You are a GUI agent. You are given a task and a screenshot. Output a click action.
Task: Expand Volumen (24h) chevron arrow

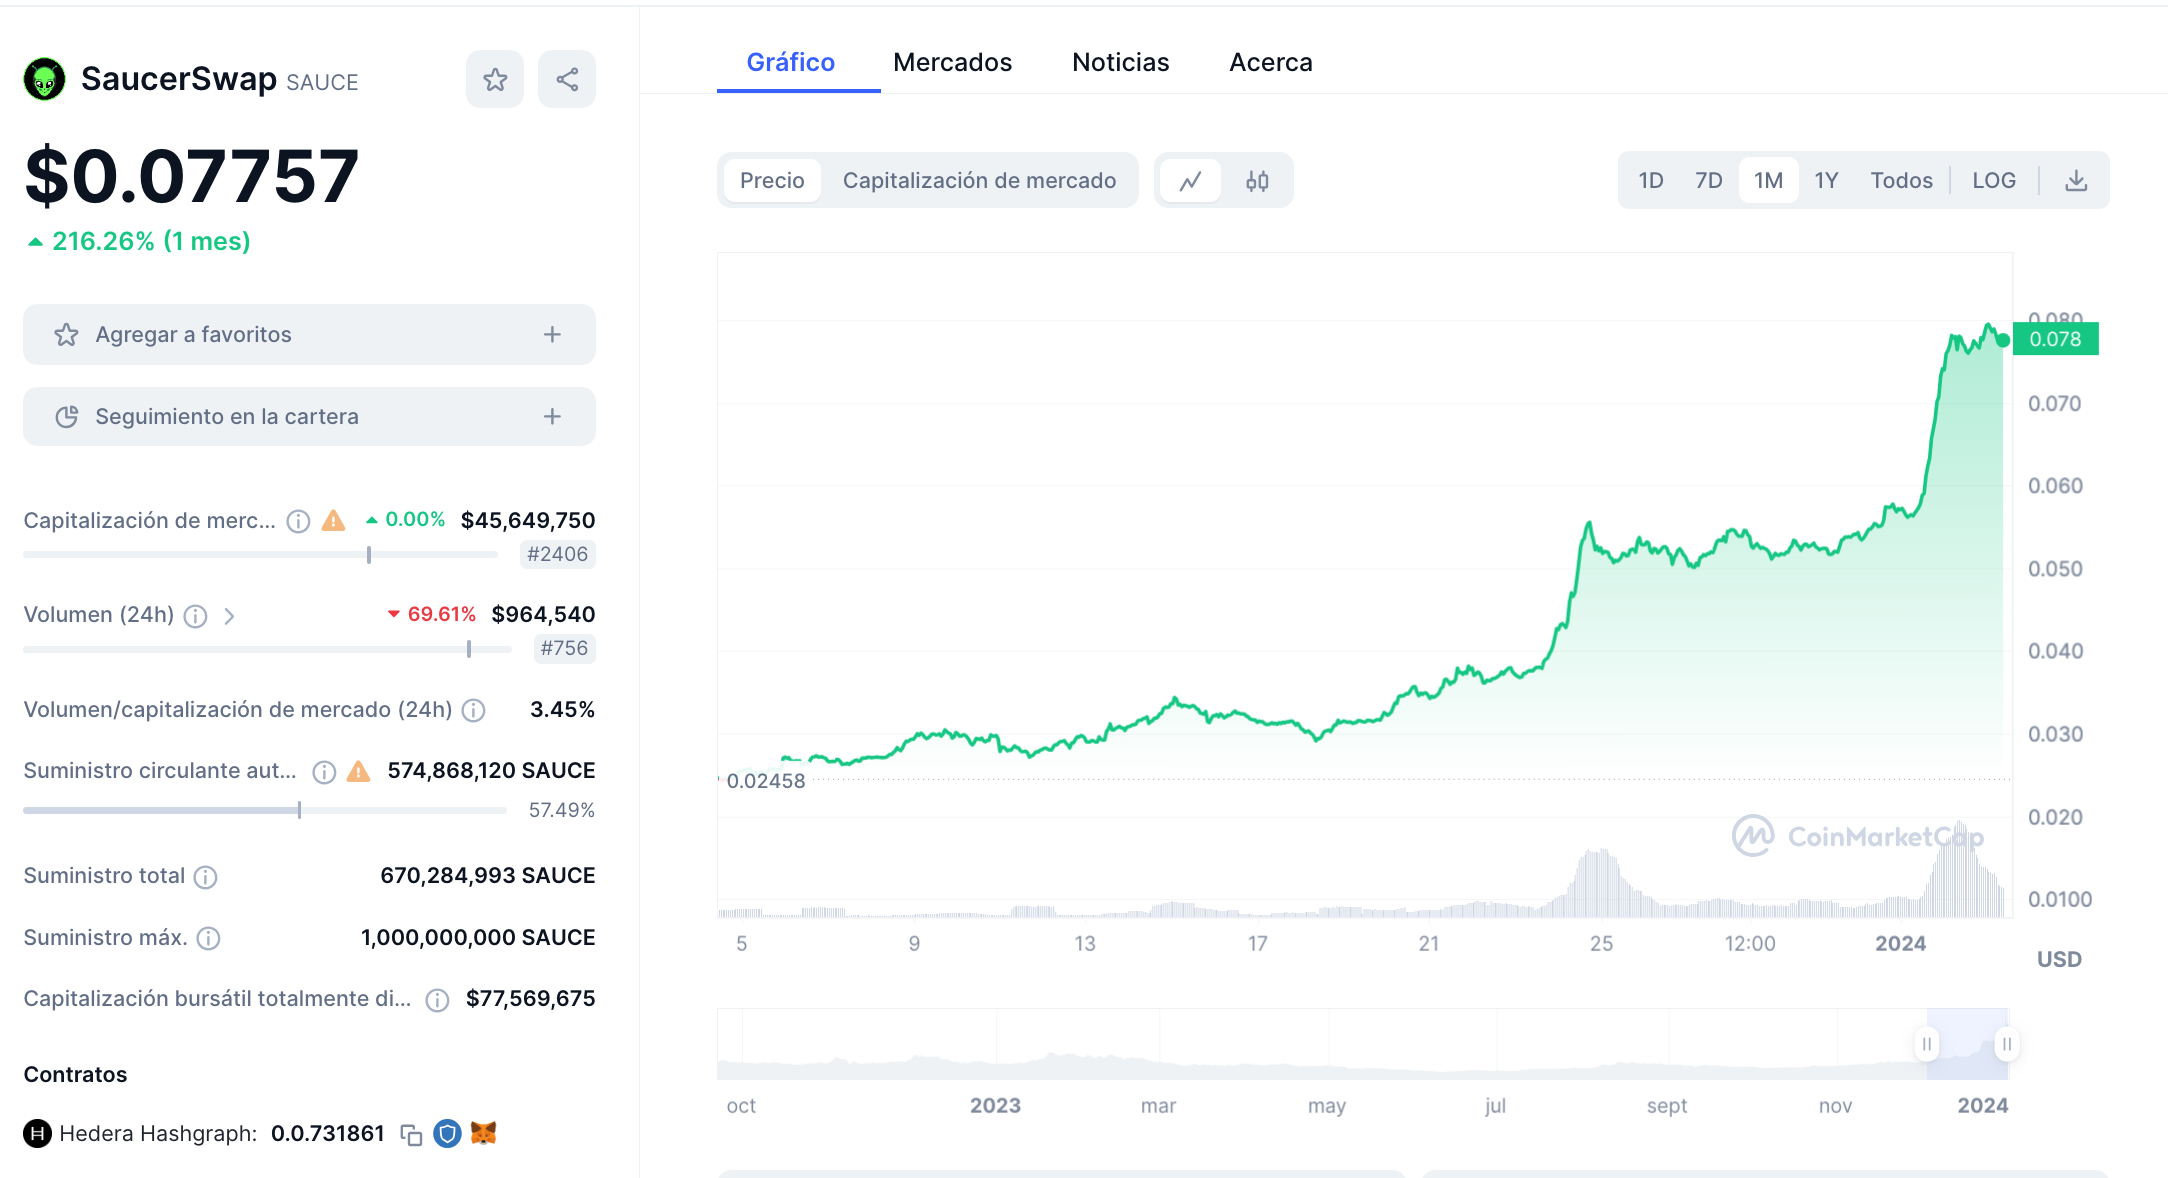pos(229,616)
